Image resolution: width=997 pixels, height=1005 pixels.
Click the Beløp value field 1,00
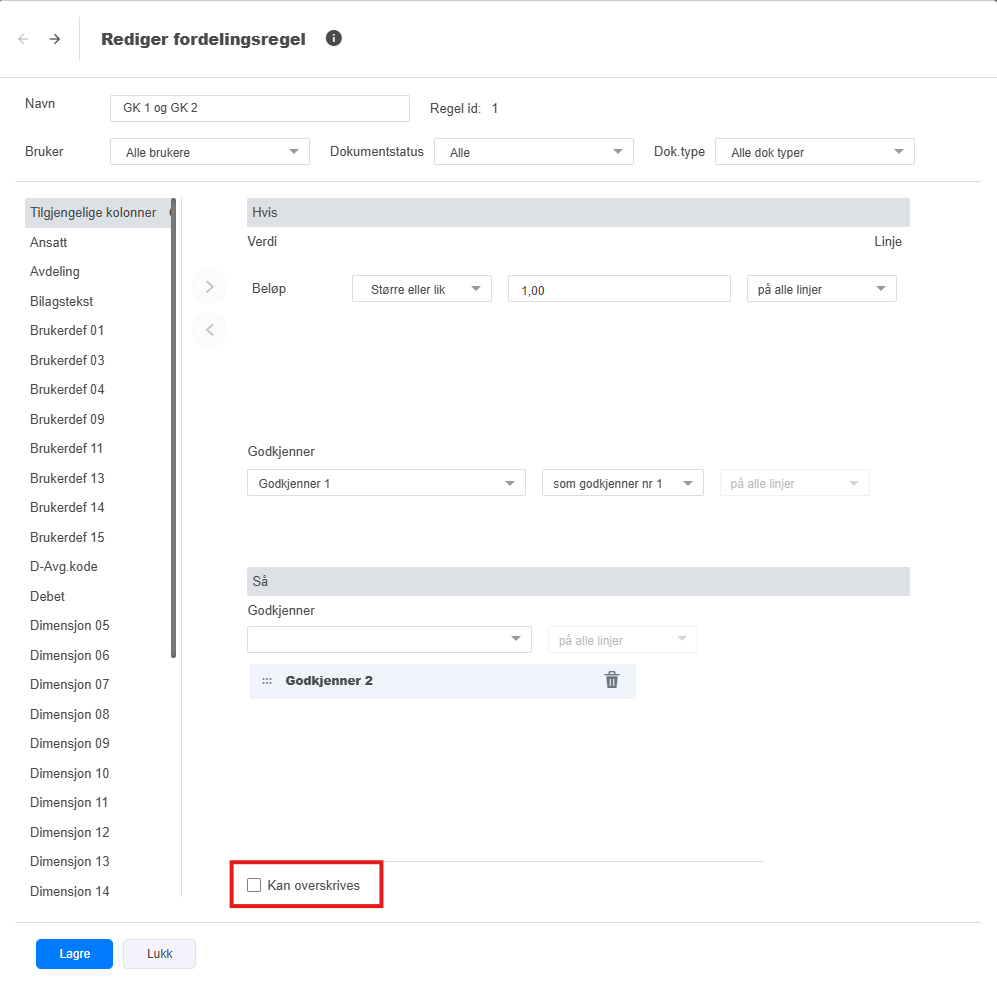point(620,289)
